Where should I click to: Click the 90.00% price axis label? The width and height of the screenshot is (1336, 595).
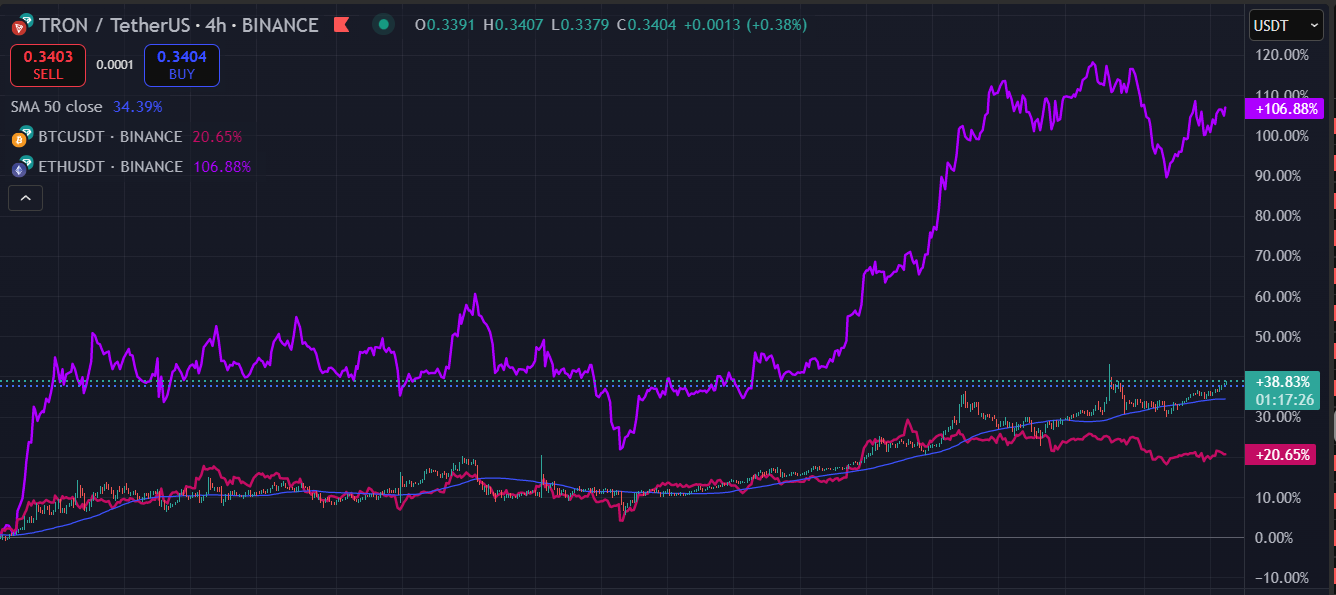pos(1280,176)
